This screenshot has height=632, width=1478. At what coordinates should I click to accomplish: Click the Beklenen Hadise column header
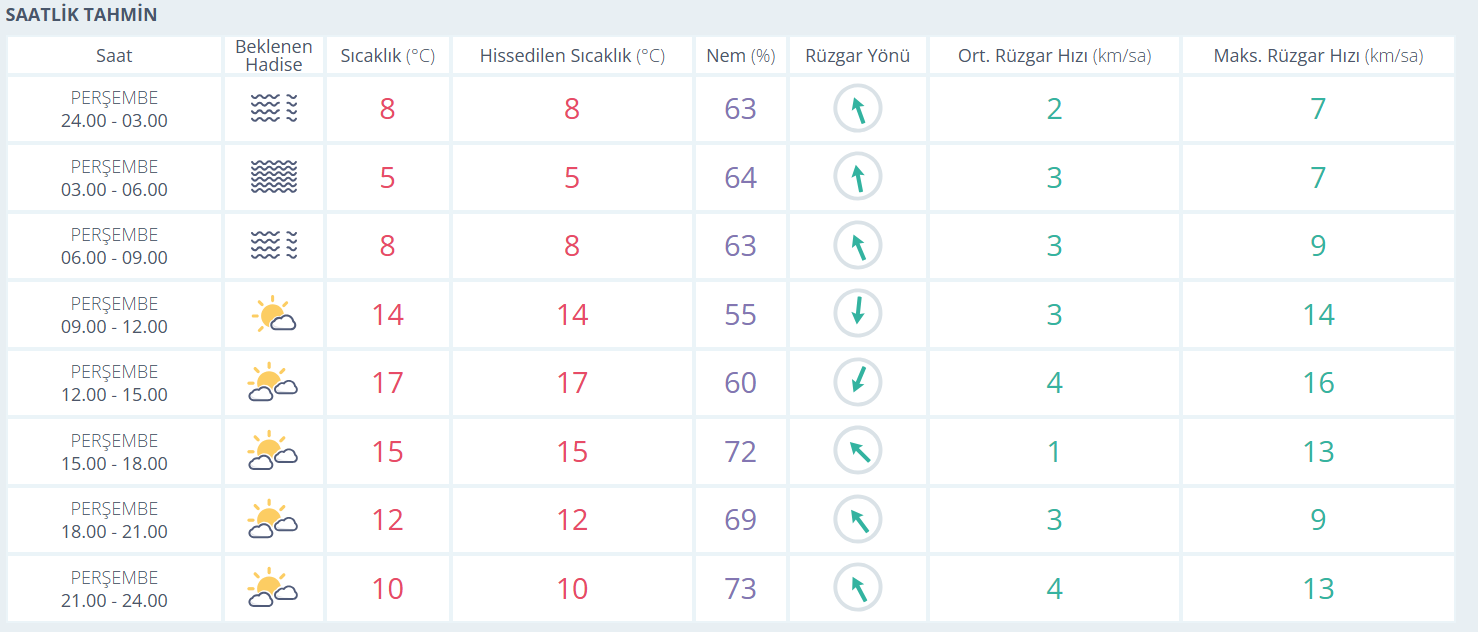(x=273, y=55)
